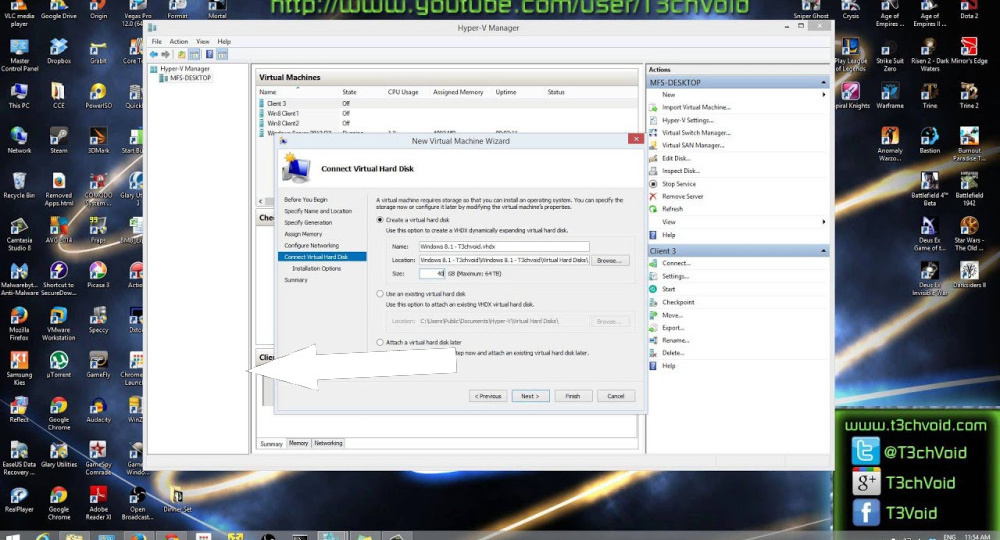
Task: Select Create a virtual hard disk option
Action: (380, 219)
